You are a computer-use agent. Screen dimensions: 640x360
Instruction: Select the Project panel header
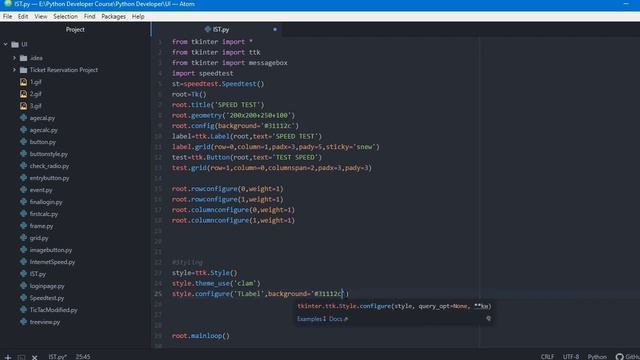pos(75,29)
